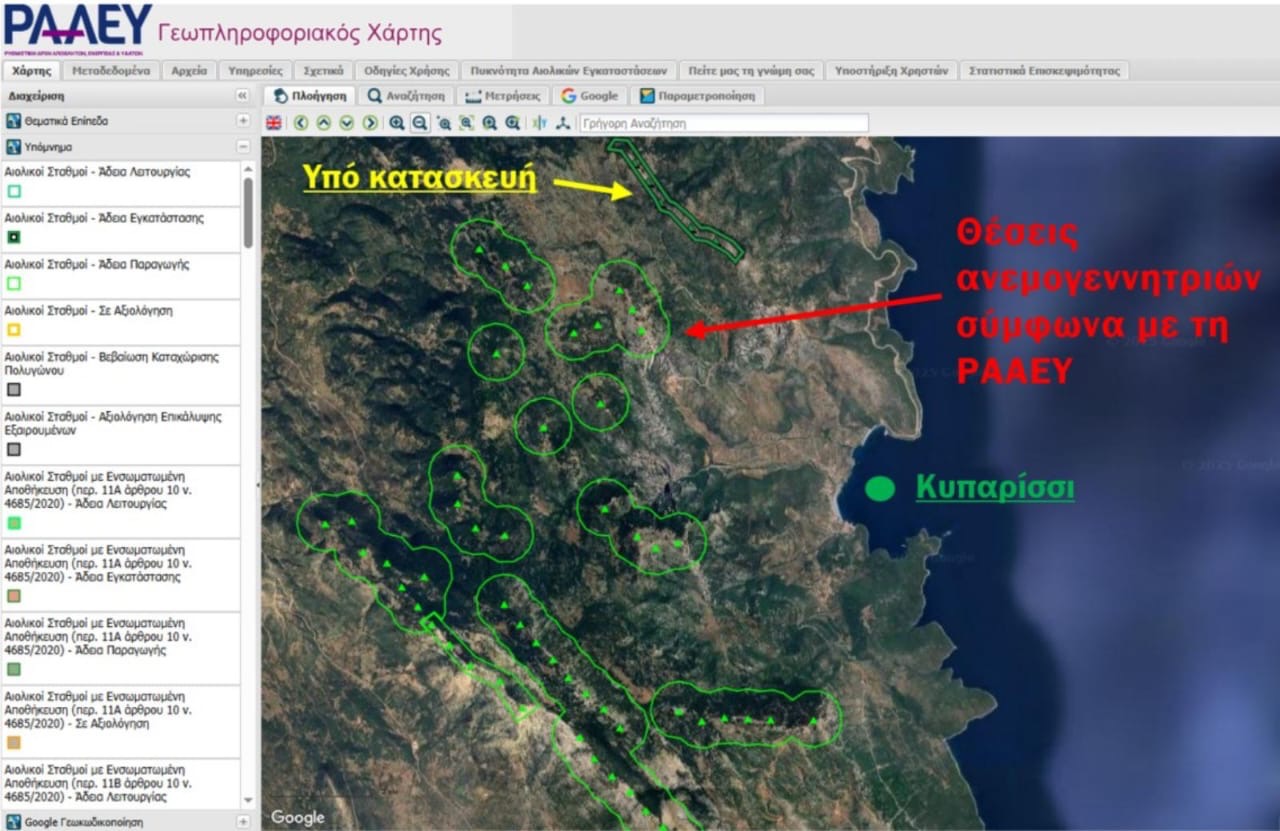Pan map up with the up arrow
The height and width of the screenshot is (831, 1280).
coord(323,123)
